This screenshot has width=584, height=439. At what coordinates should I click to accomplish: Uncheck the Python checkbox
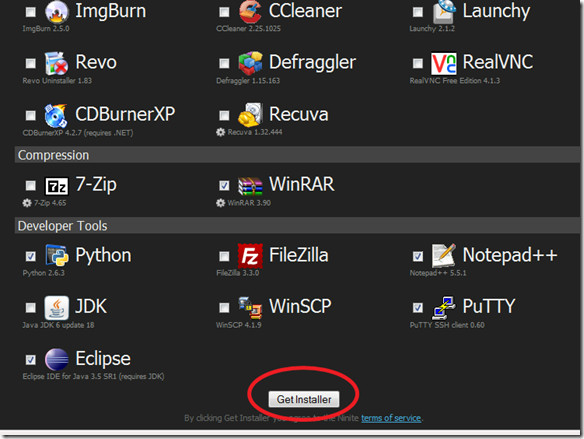tap(31, 256)
